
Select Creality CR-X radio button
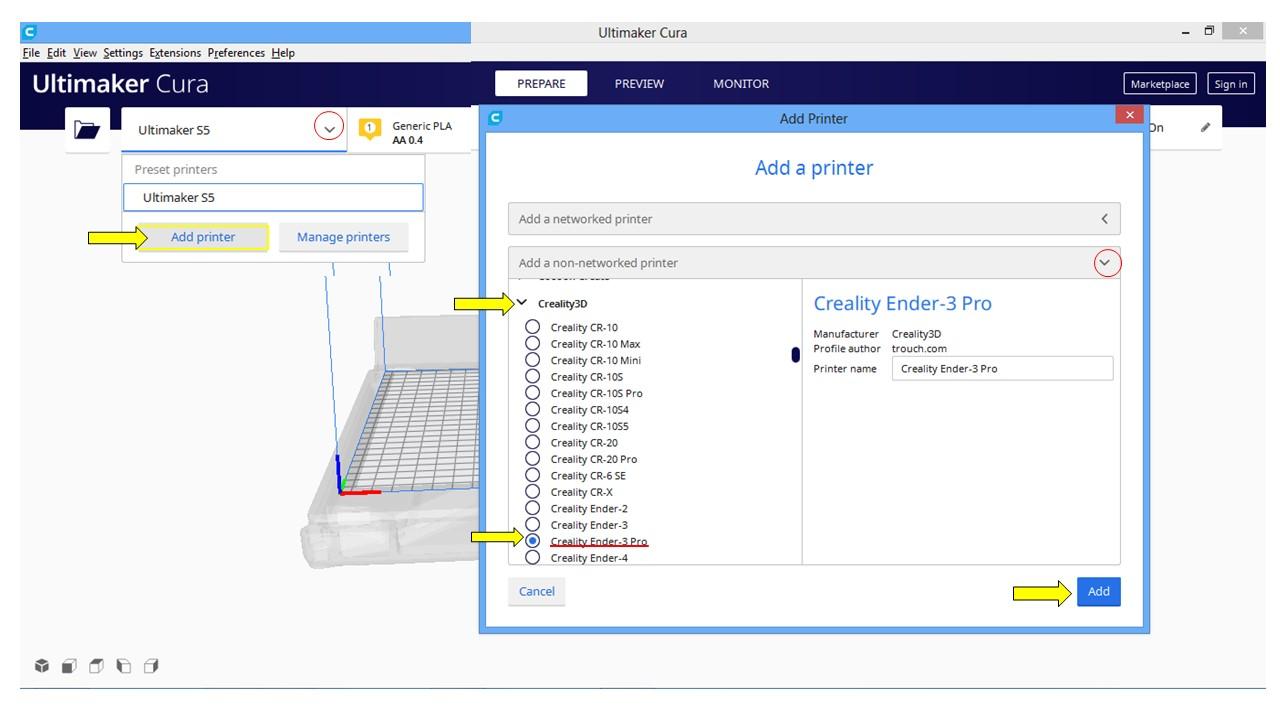[x=532, y=491]
